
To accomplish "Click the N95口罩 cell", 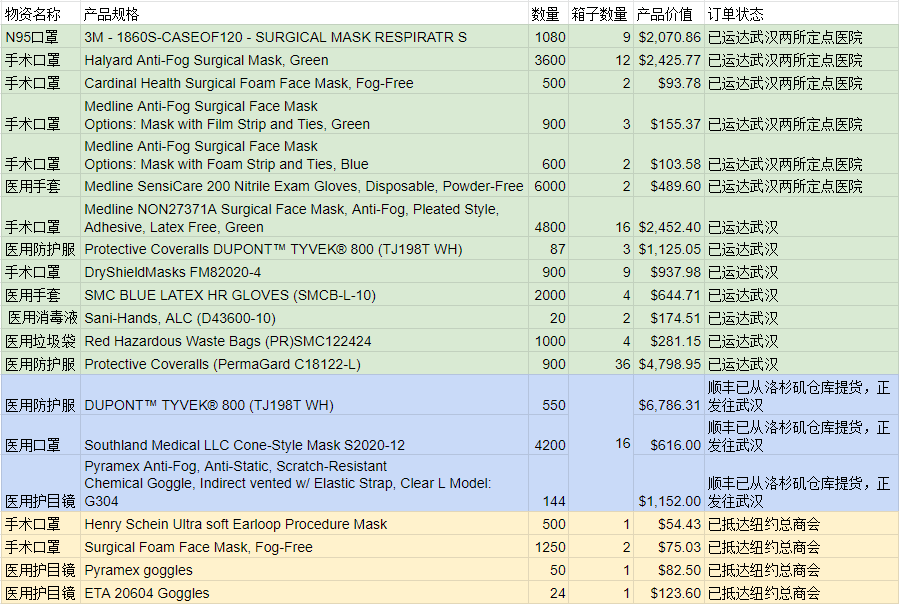I will click(41, 37).
